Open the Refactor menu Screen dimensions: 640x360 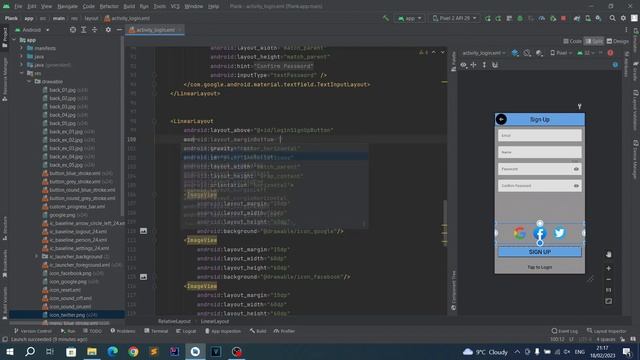pyautogui.click(x=109, y=7)
